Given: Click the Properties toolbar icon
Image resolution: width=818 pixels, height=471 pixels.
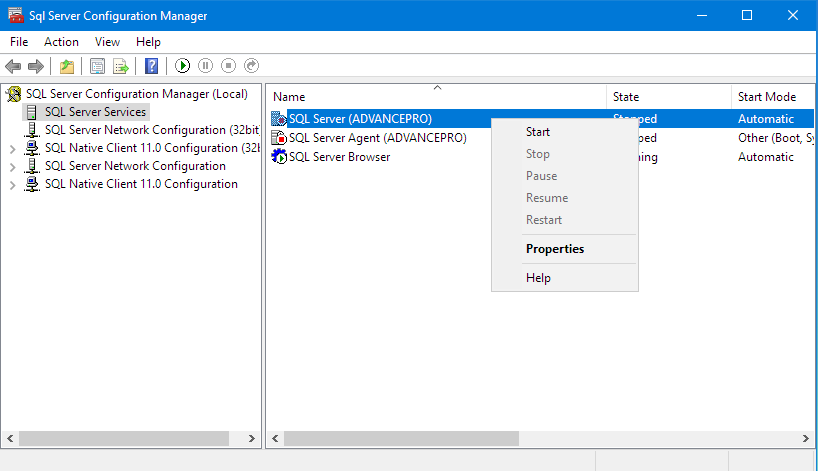Looking at the screenshot, I should pyautogui.click(x=97, y=66).
